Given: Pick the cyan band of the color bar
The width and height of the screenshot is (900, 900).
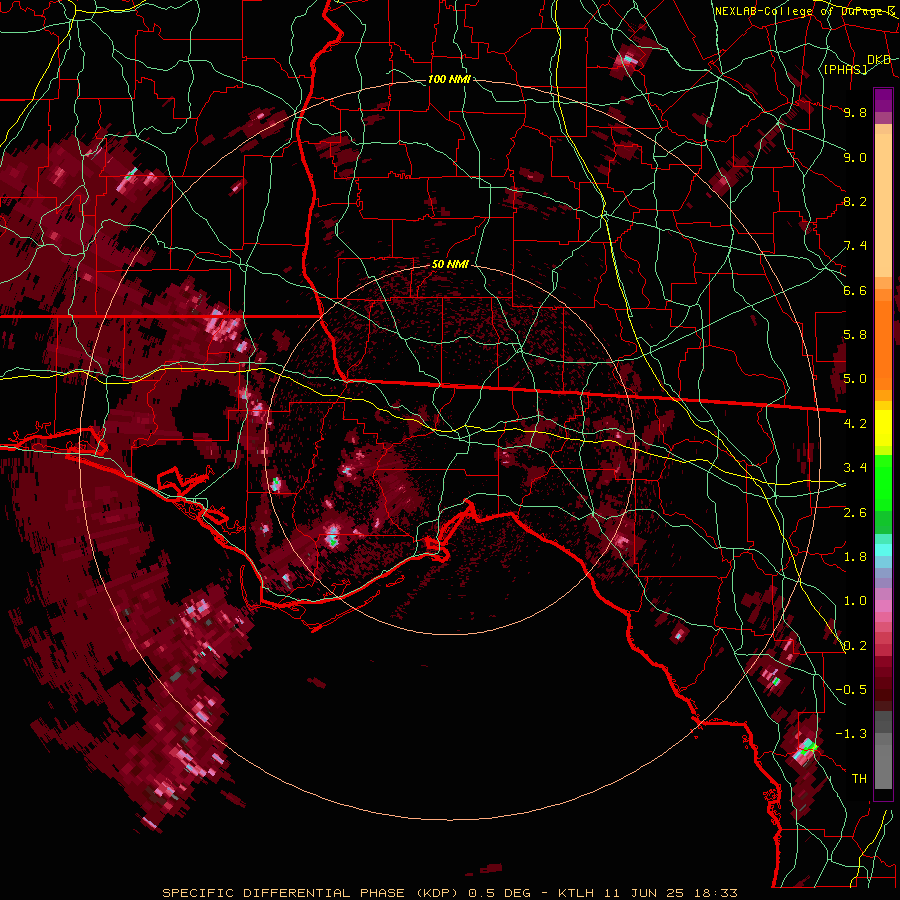Looking at the screenshot, I should click(x=883, y=550).
